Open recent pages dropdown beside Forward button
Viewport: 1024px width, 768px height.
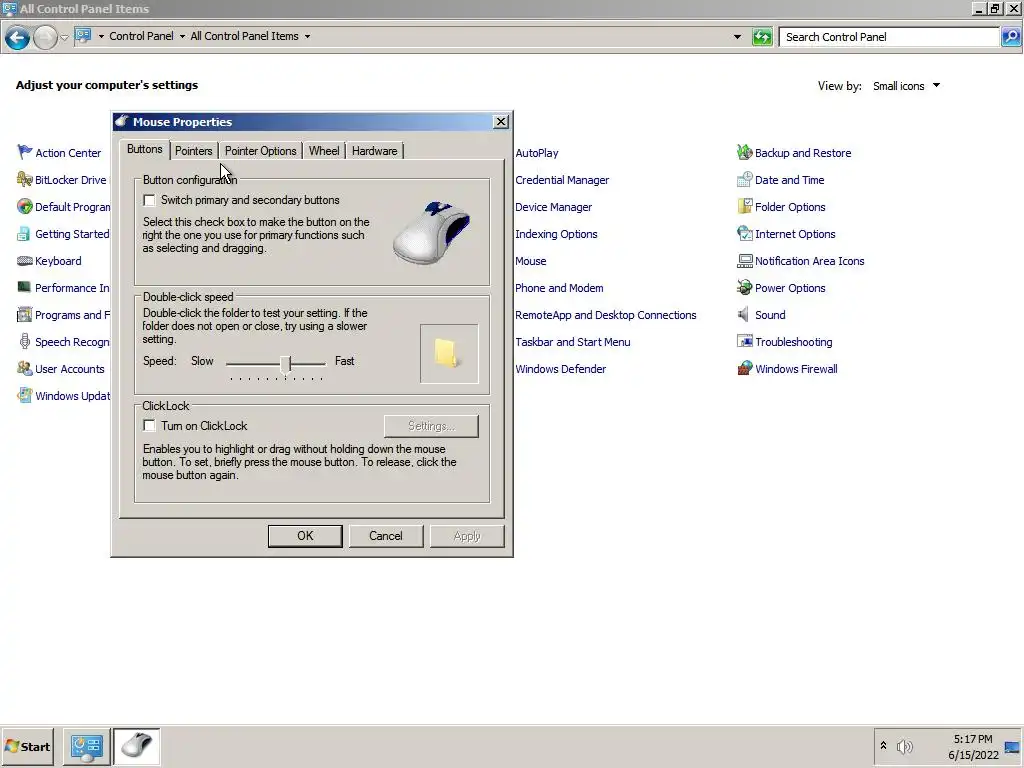[64, 37]
